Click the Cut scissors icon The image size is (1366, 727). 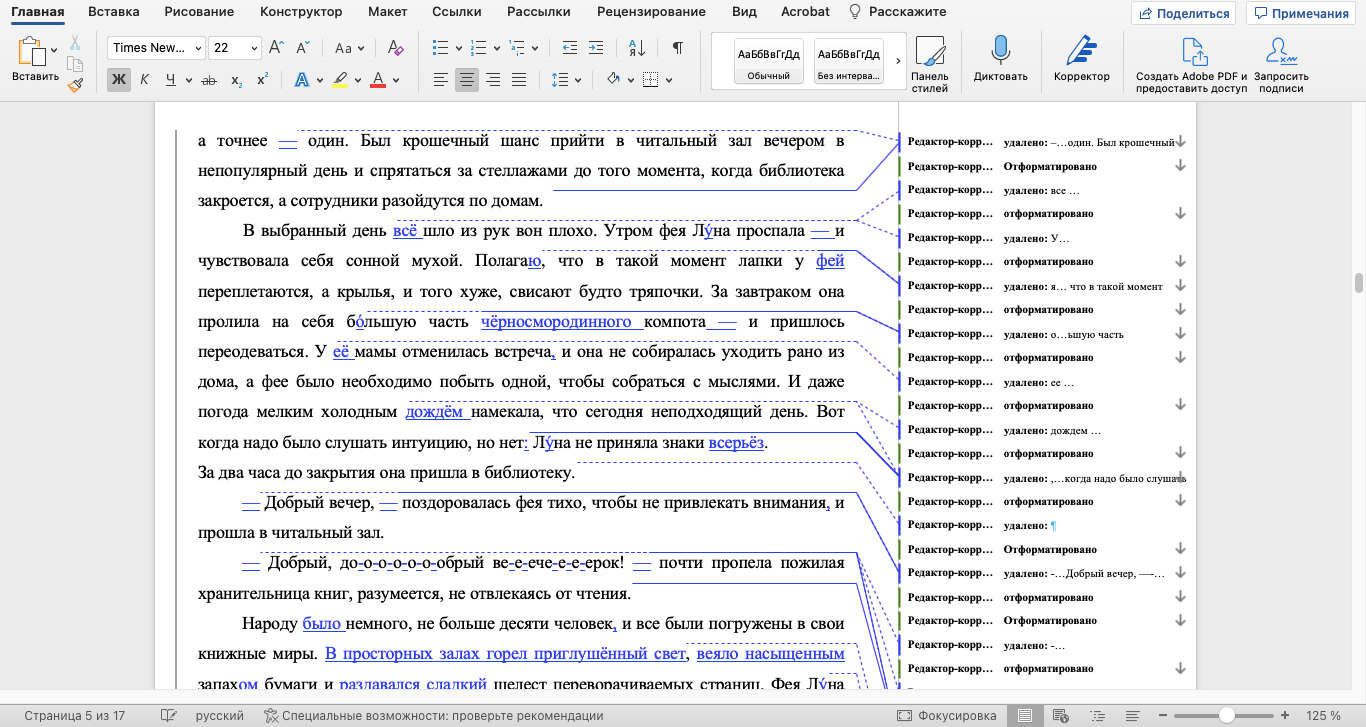click(75, 44)
